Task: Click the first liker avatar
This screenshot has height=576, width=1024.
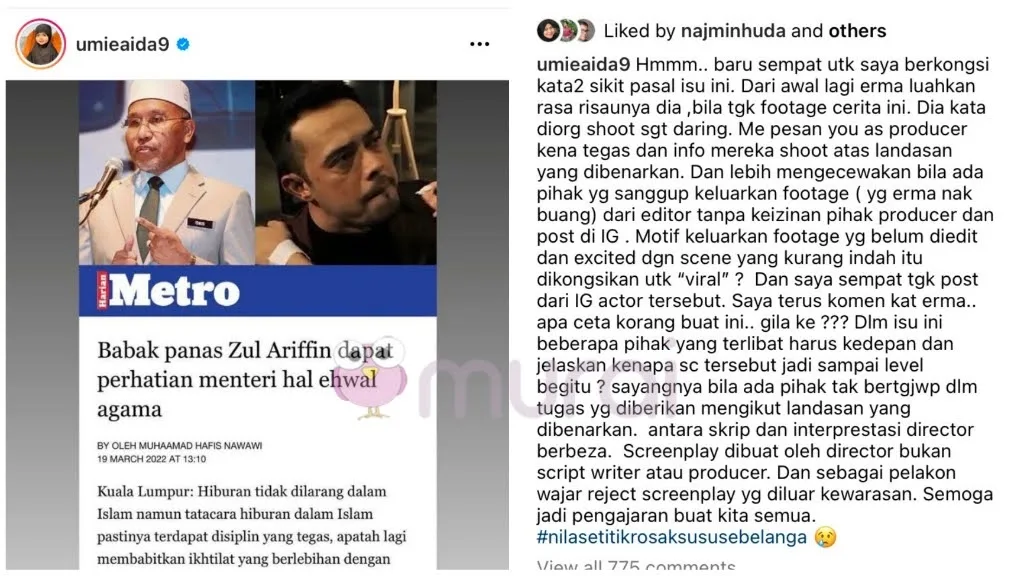Action: (547, 30)
